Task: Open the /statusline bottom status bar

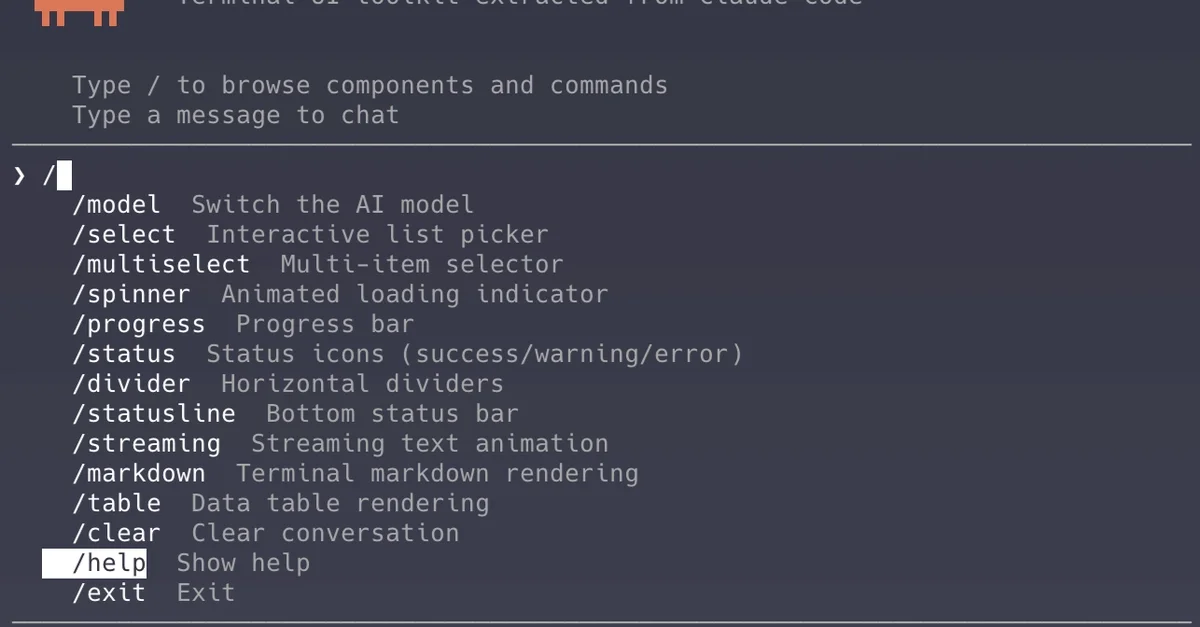Action: coord(154,413)
